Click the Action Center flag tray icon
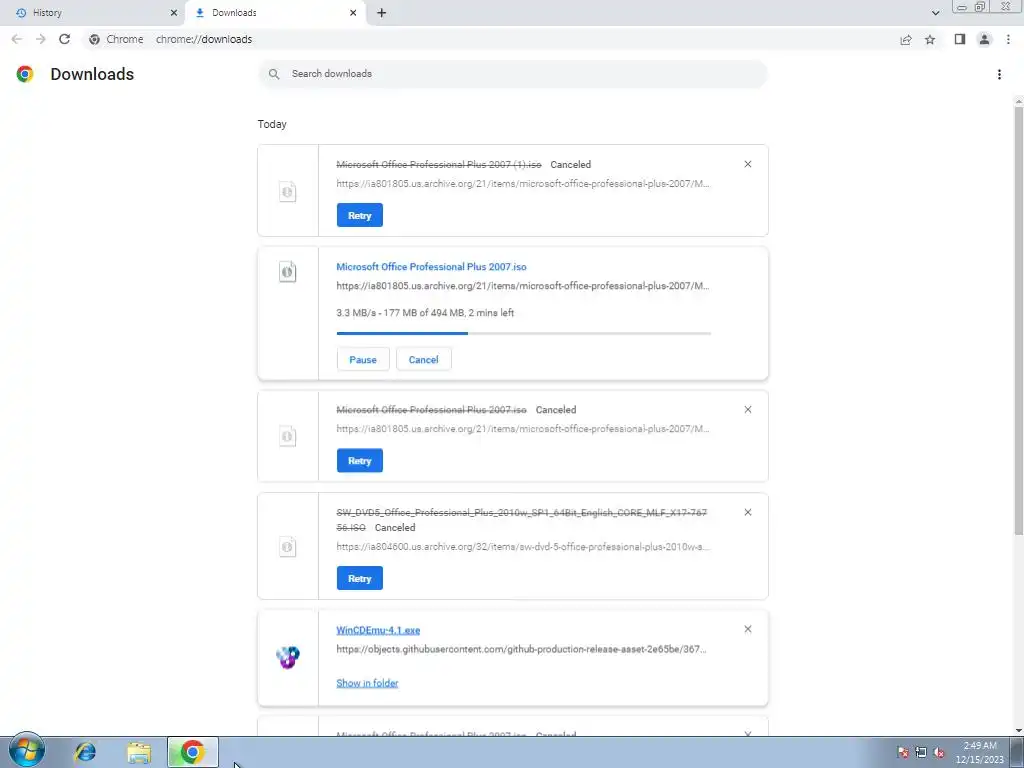 coord(903,752)
